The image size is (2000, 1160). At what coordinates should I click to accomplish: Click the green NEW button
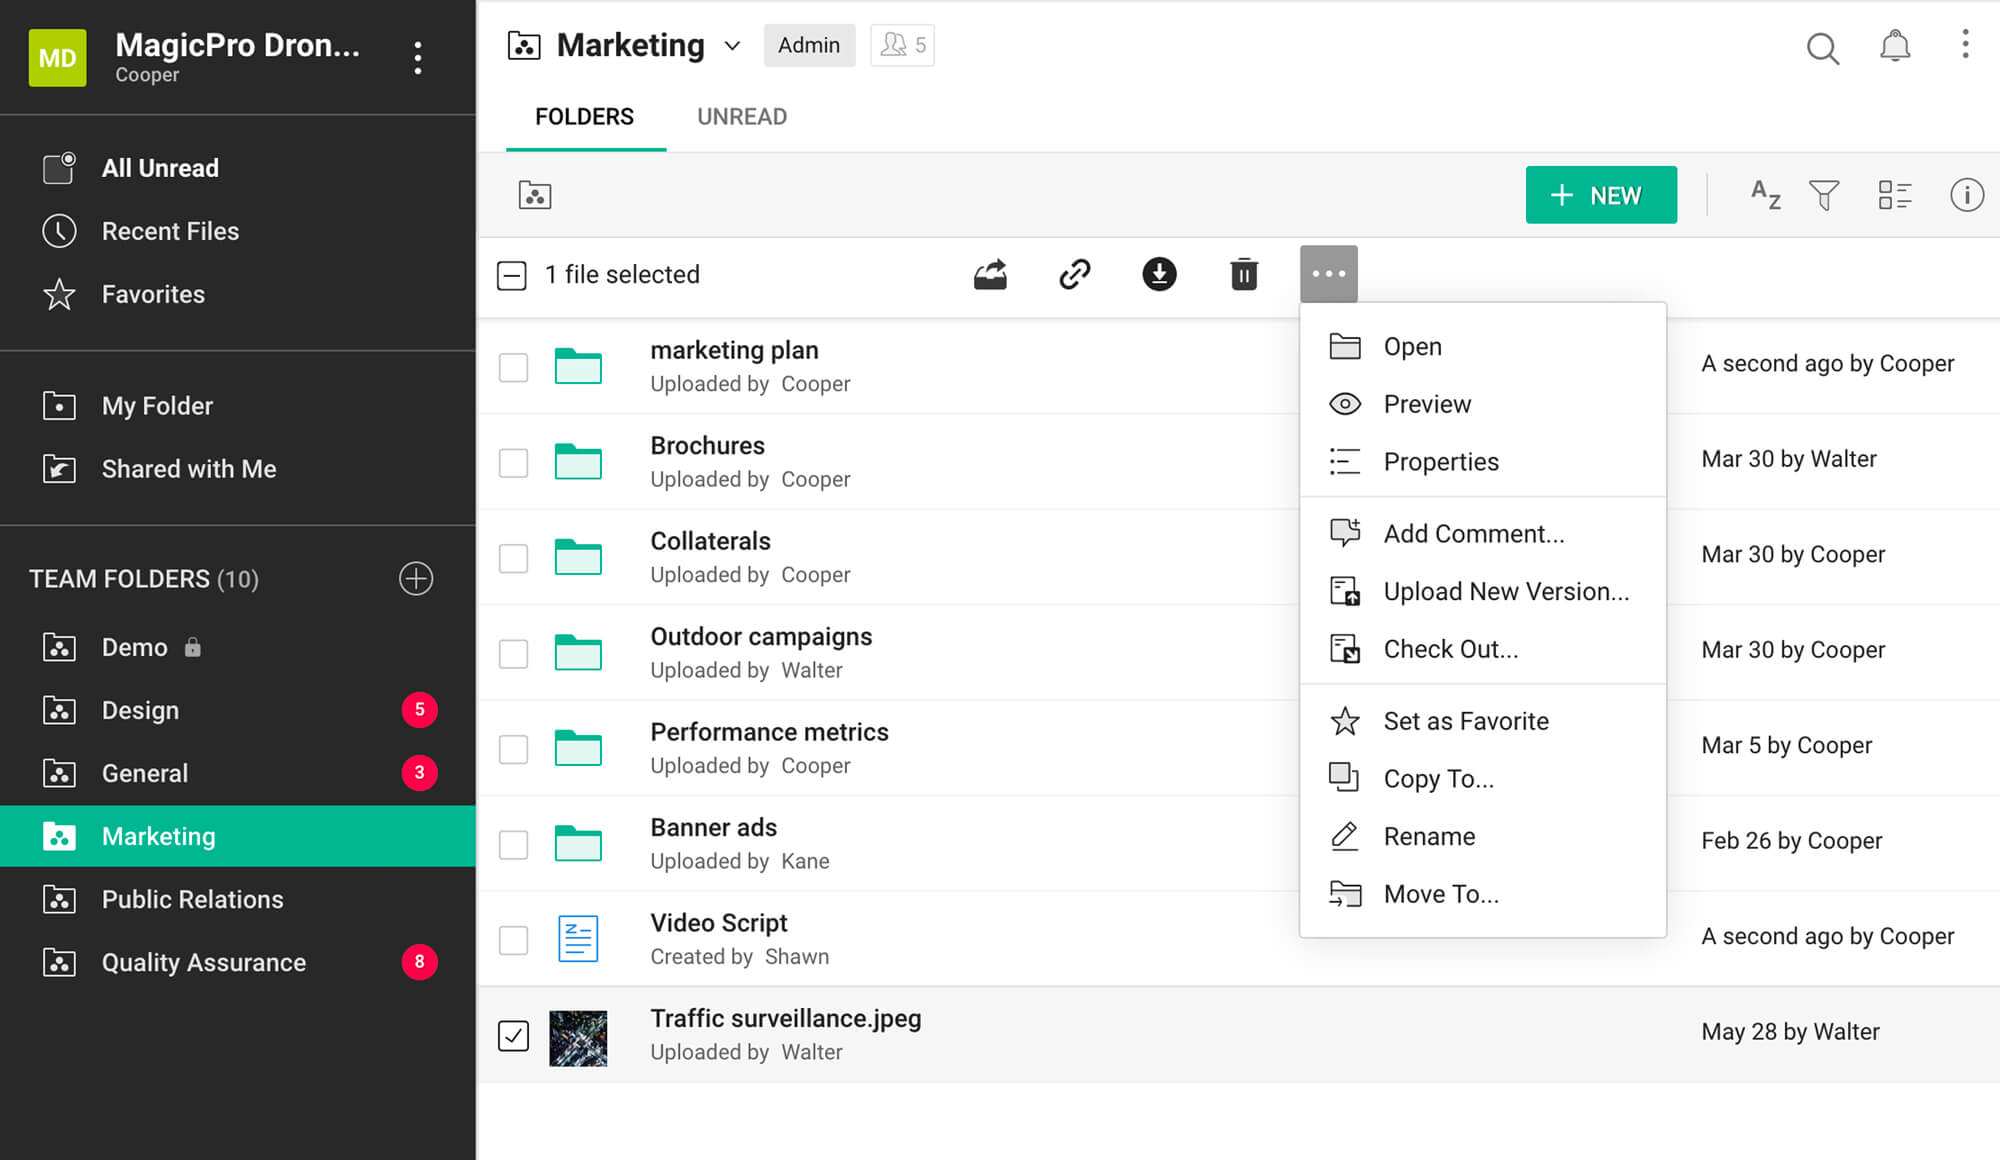point(1600,195)
